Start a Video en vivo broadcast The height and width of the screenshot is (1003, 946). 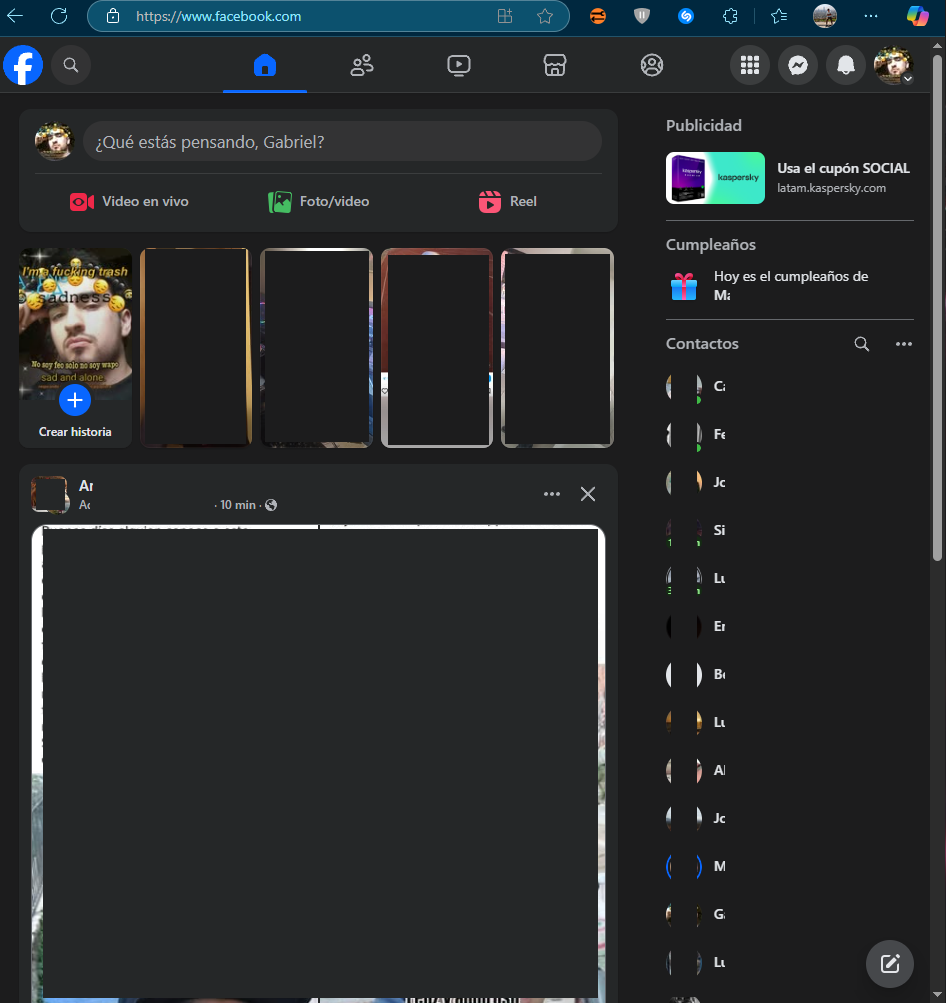tap(129, 201)
